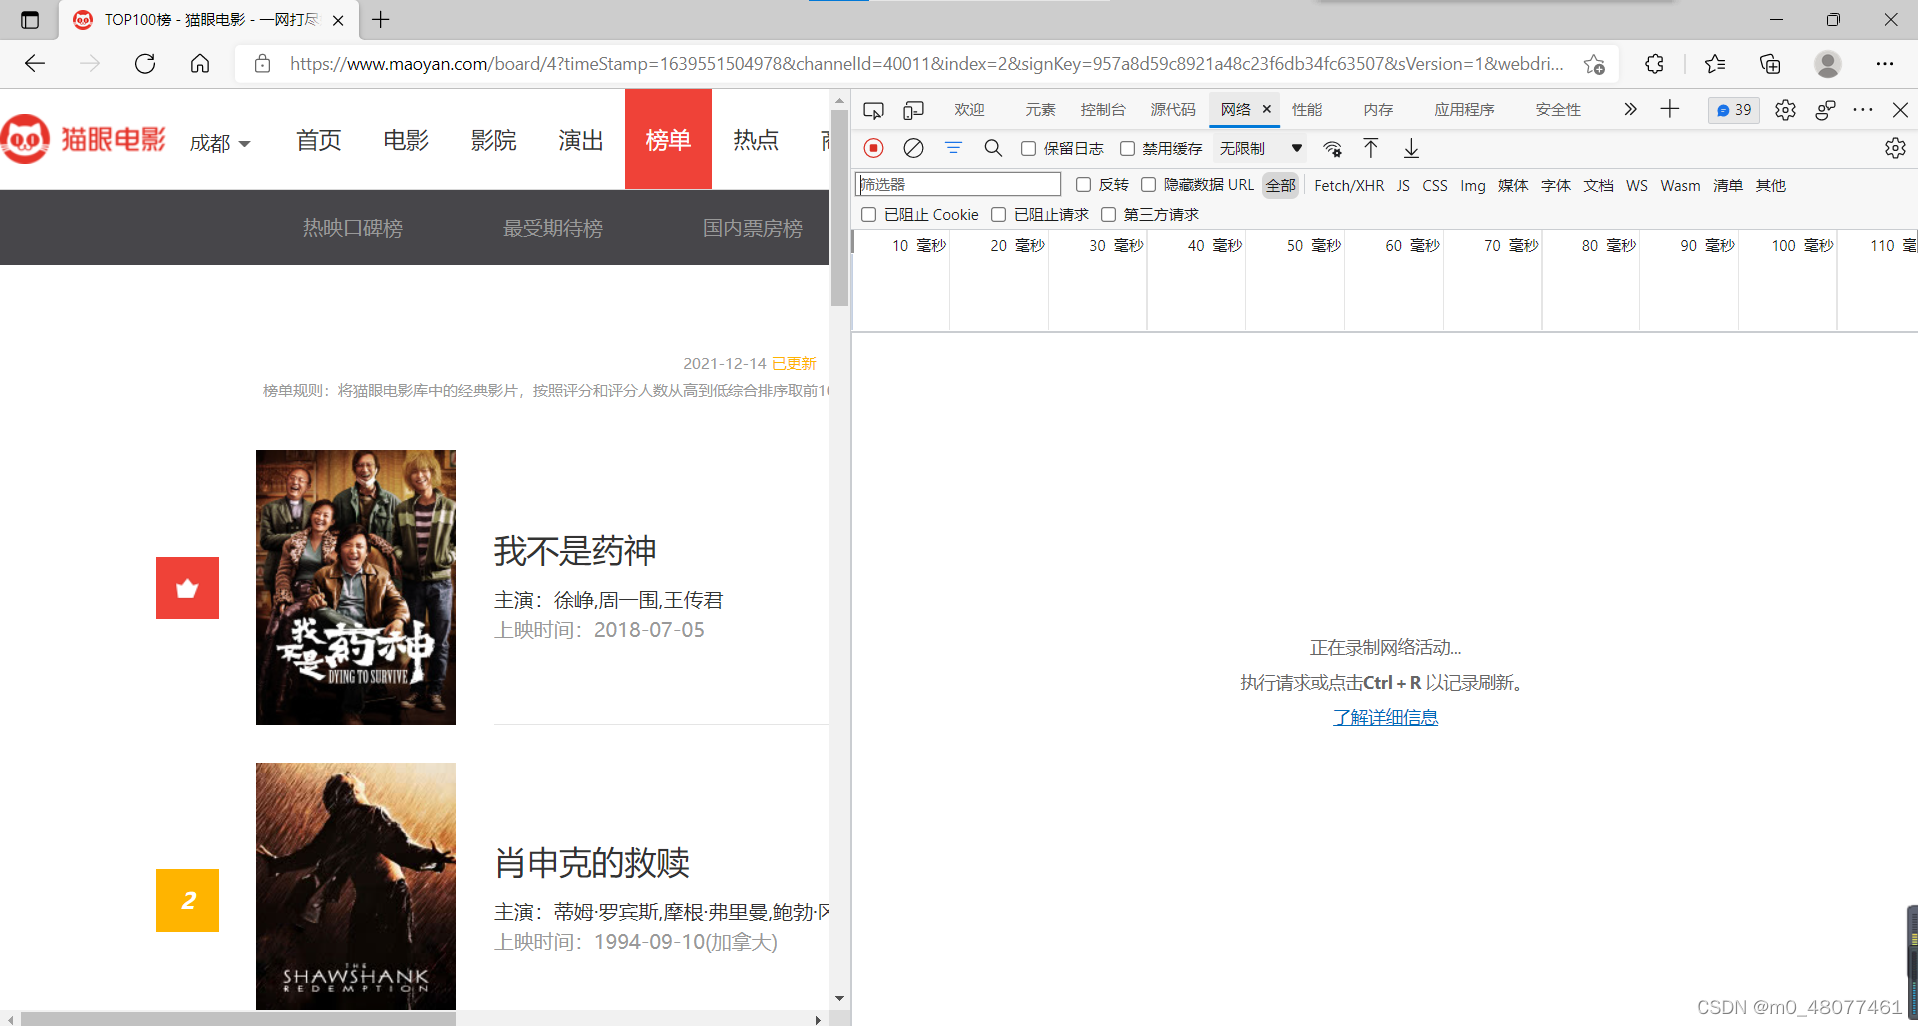Open network conditions wifi icon

[x=1332, y=149]
